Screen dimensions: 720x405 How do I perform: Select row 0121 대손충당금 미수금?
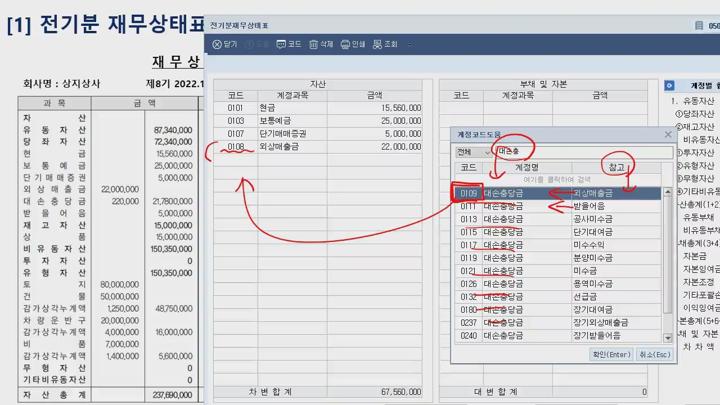[x=557, y=270]
